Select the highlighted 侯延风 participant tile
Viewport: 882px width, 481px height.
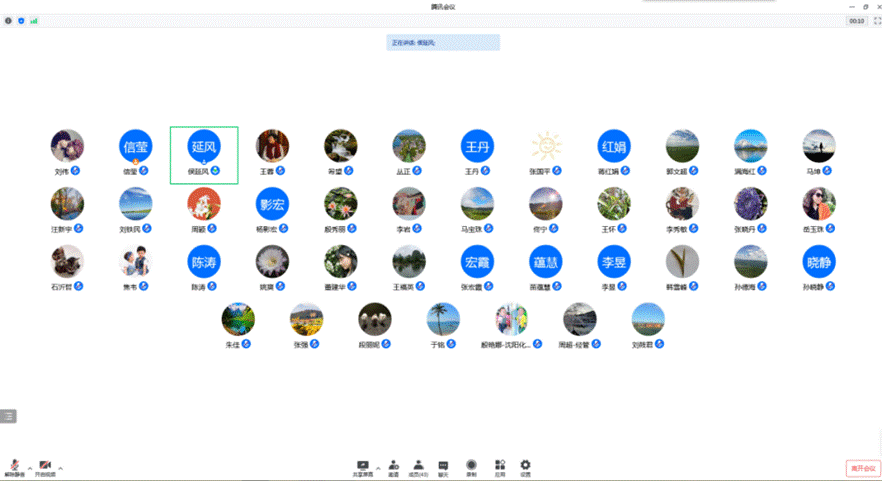[204, 155]
